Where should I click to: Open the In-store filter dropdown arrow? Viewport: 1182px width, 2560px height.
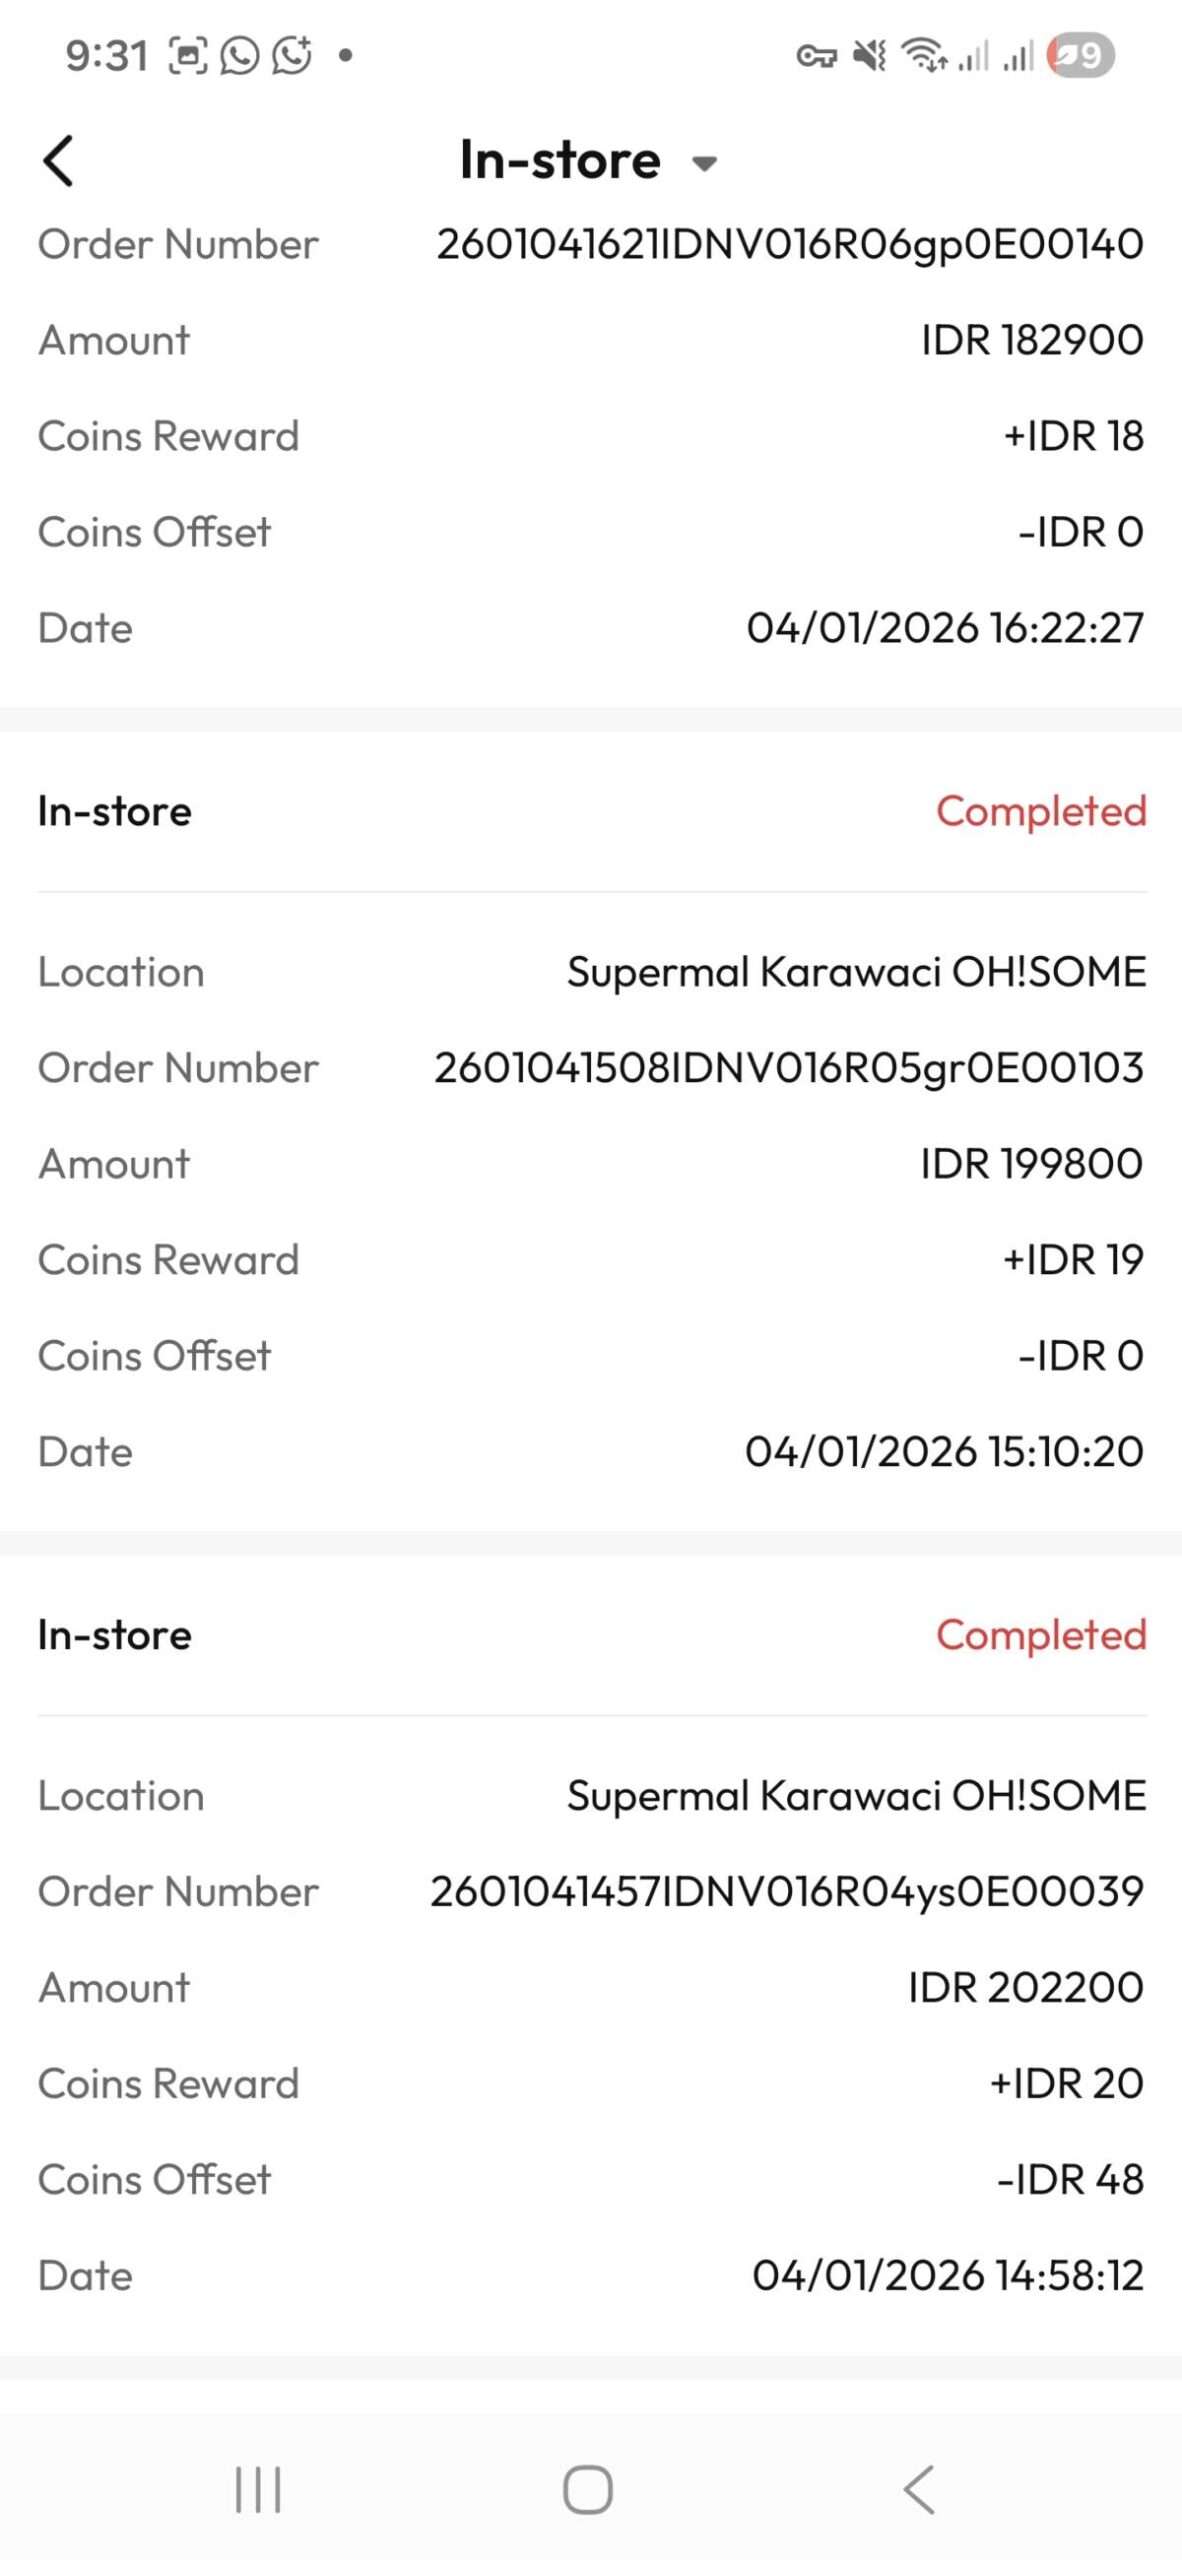[705, 164]
